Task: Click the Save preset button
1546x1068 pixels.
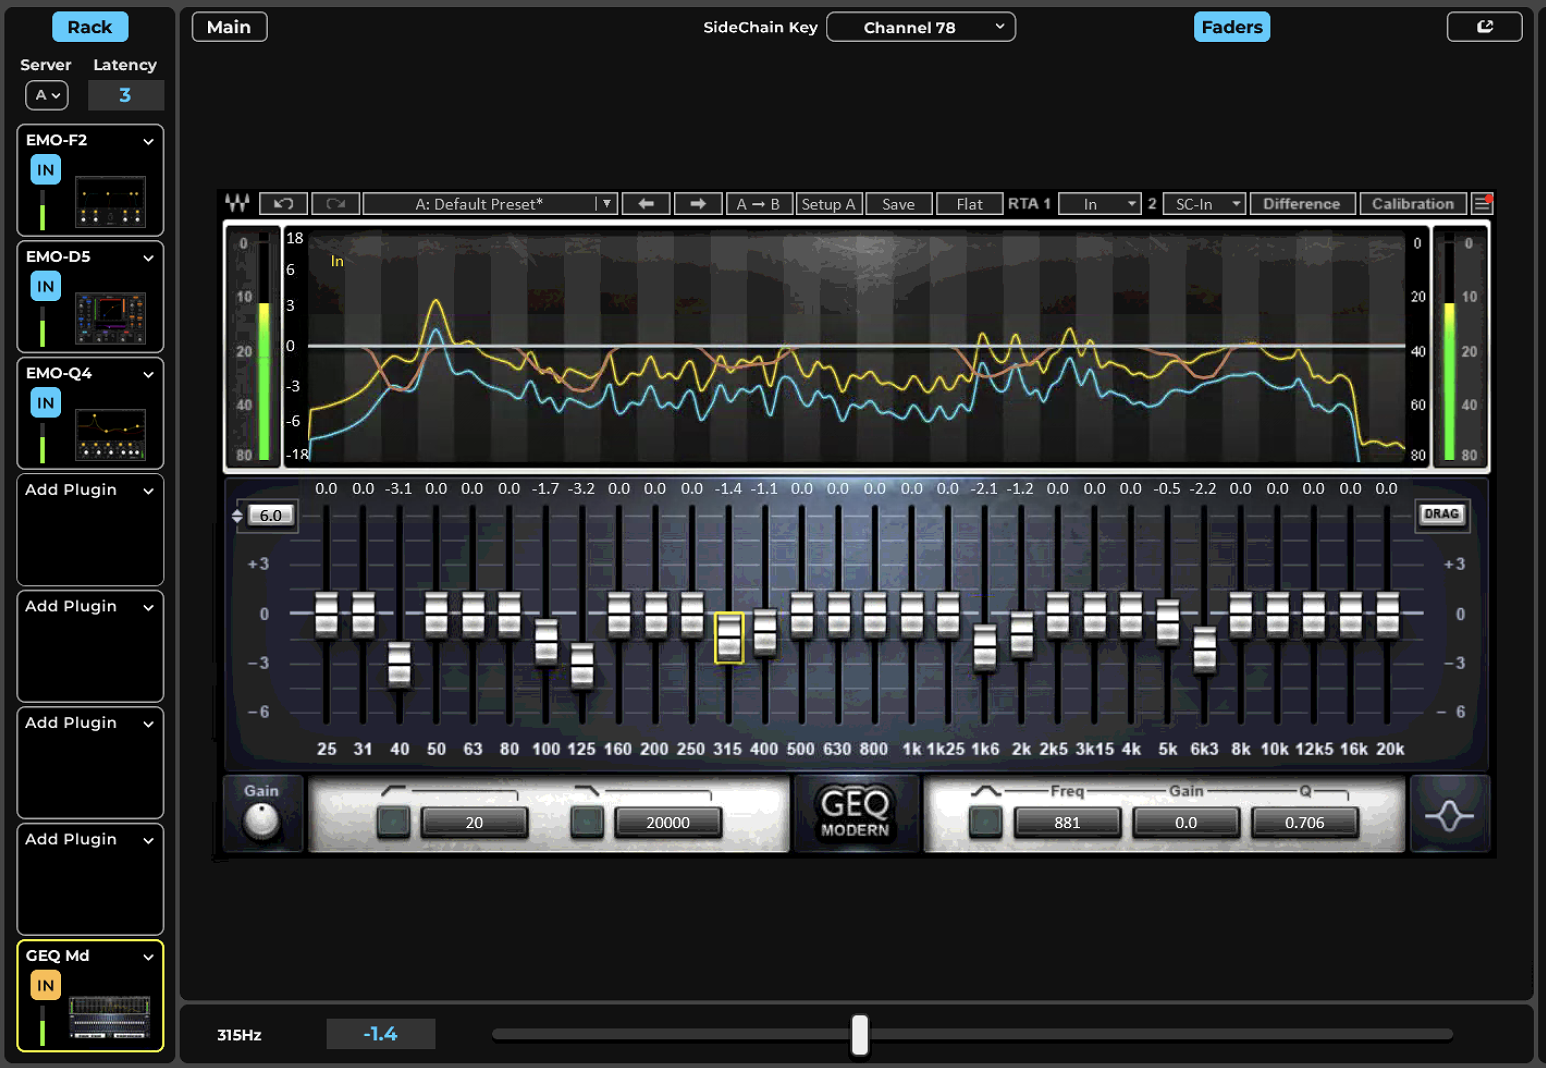Action: (898, 204)
